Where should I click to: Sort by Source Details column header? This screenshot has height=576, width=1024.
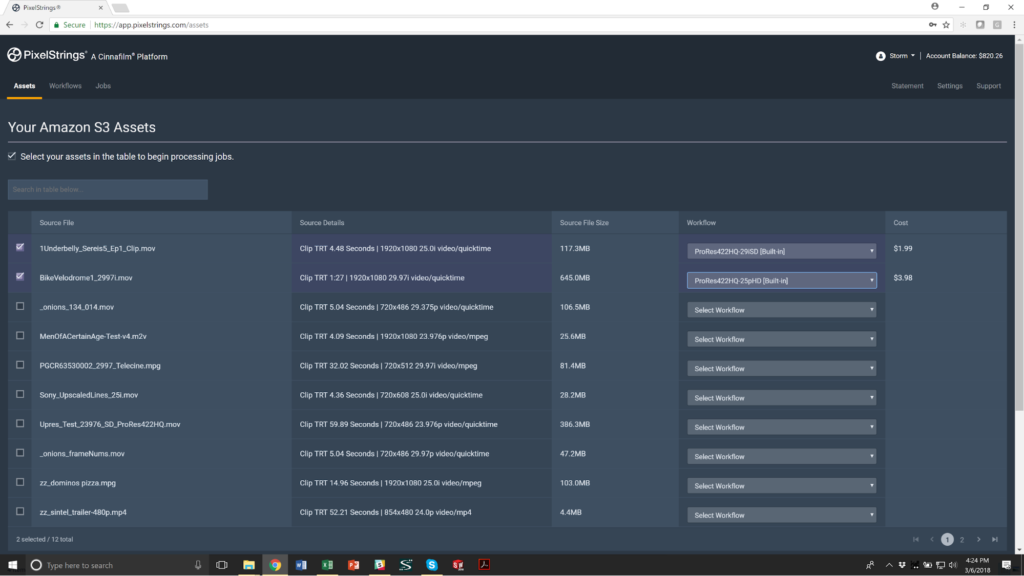[322, 223]
